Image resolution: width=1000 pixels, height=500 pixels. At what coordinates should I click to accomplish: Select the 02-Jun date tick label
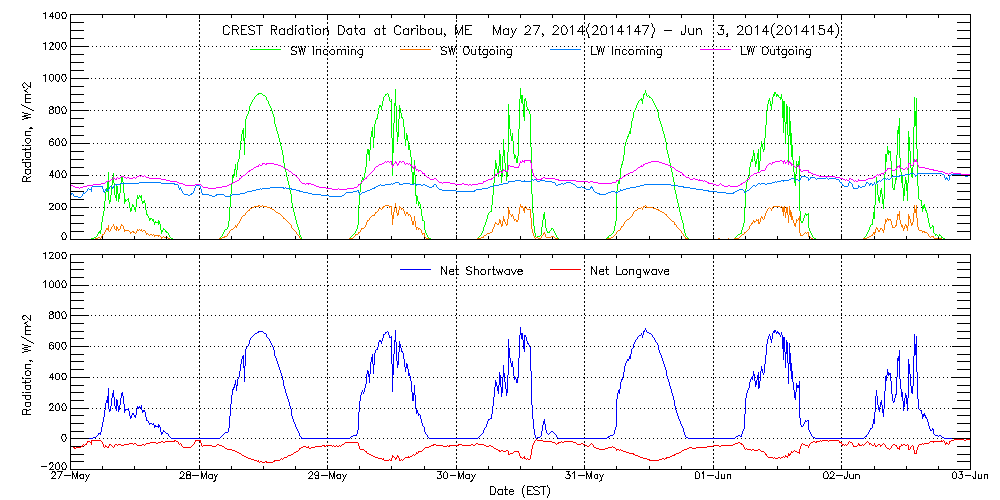(842, 477)
